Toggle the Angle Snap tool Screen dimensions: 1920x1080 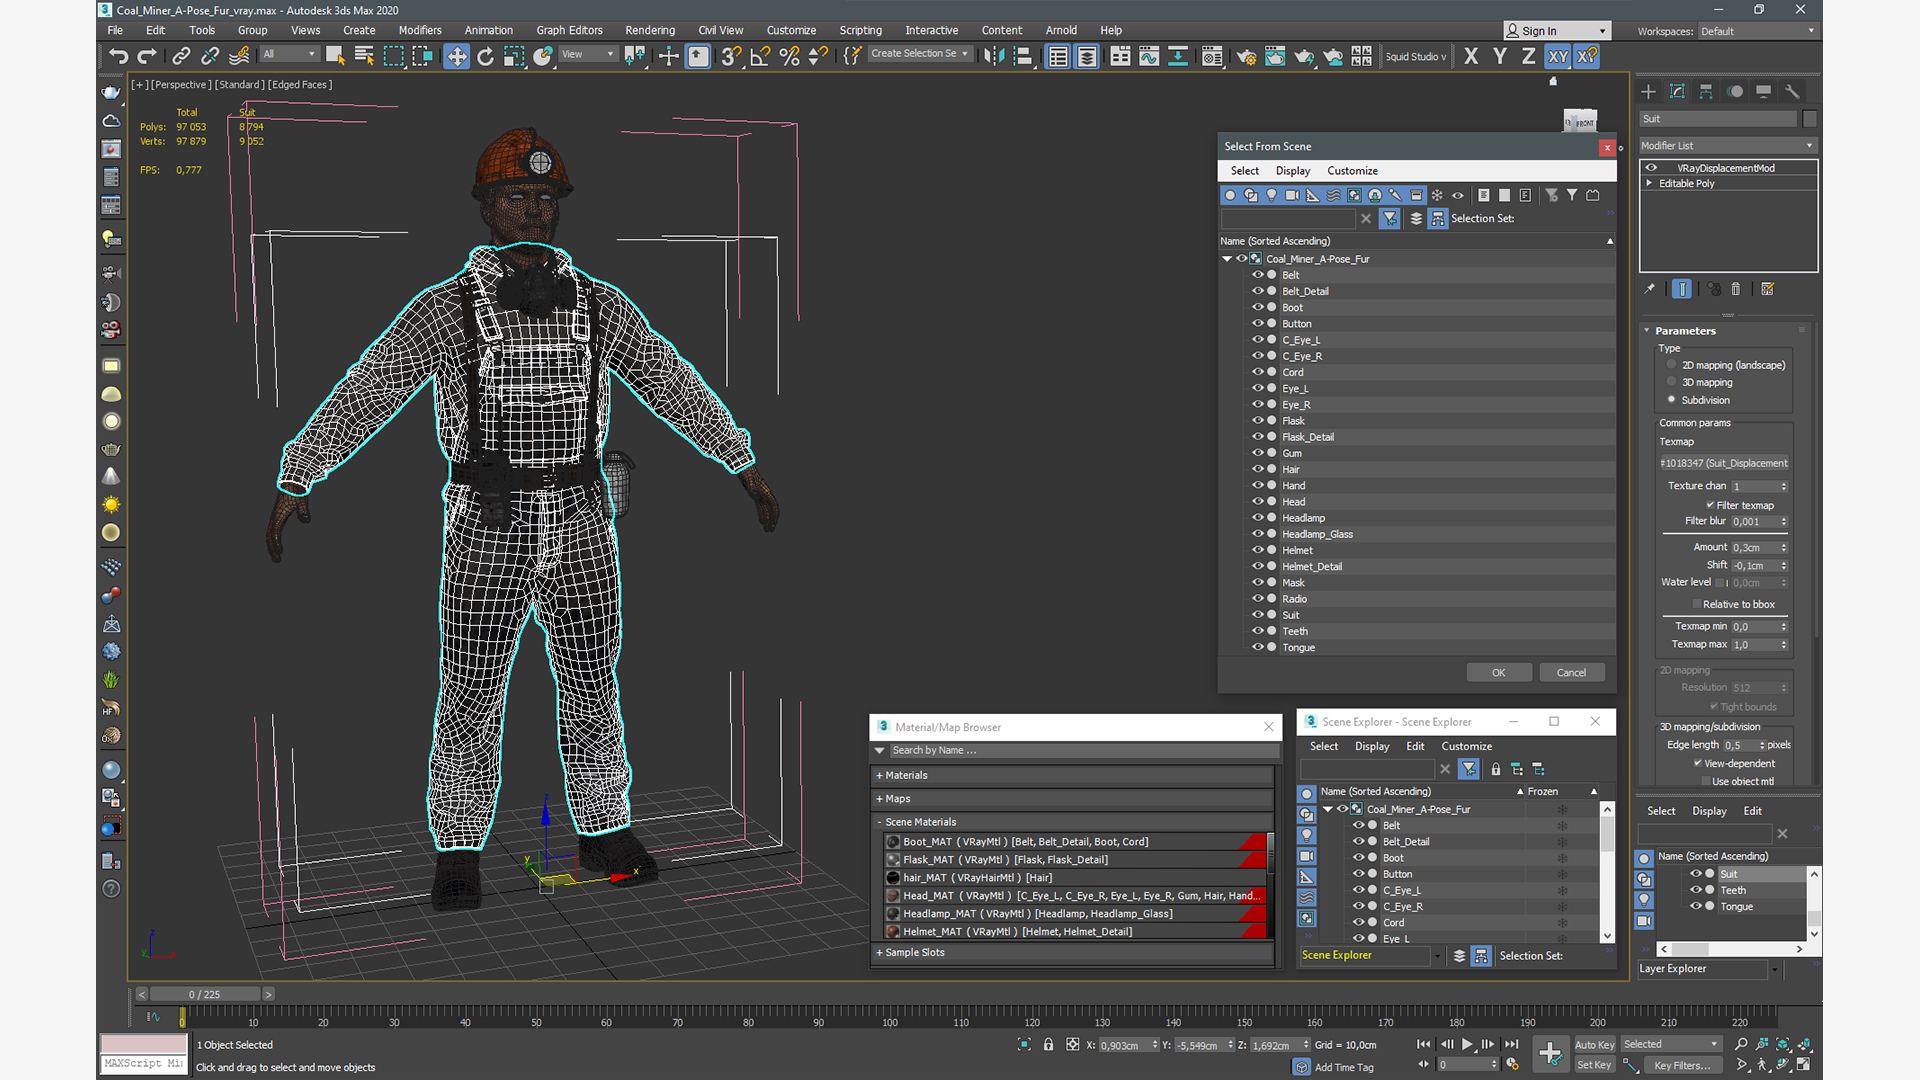tap(760, 56)
